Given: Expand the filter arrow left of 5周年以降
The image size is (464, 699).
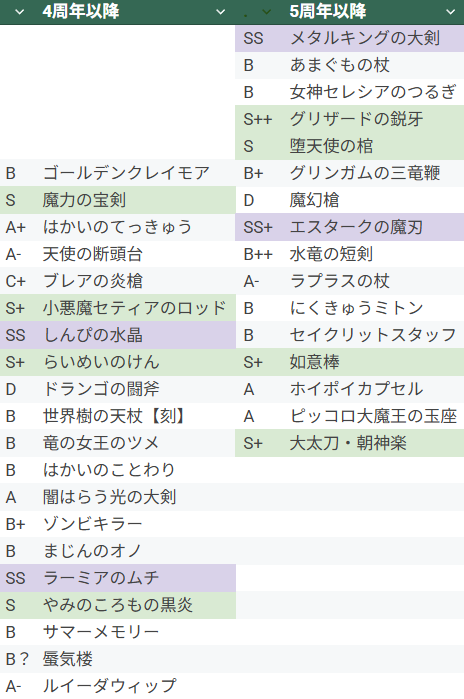Looking at the screenshot, I should (266, 12).
